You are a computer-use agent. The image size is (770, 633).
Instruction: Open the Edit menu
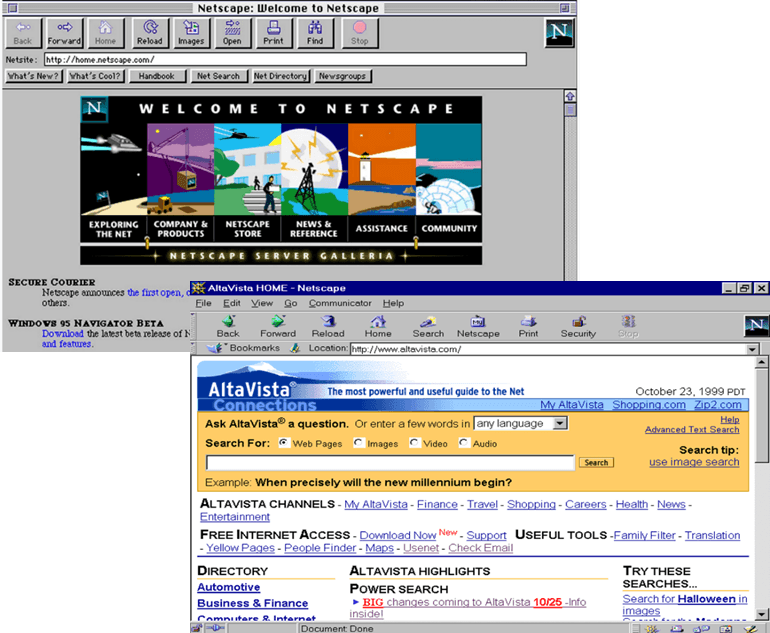click(232, 303)
